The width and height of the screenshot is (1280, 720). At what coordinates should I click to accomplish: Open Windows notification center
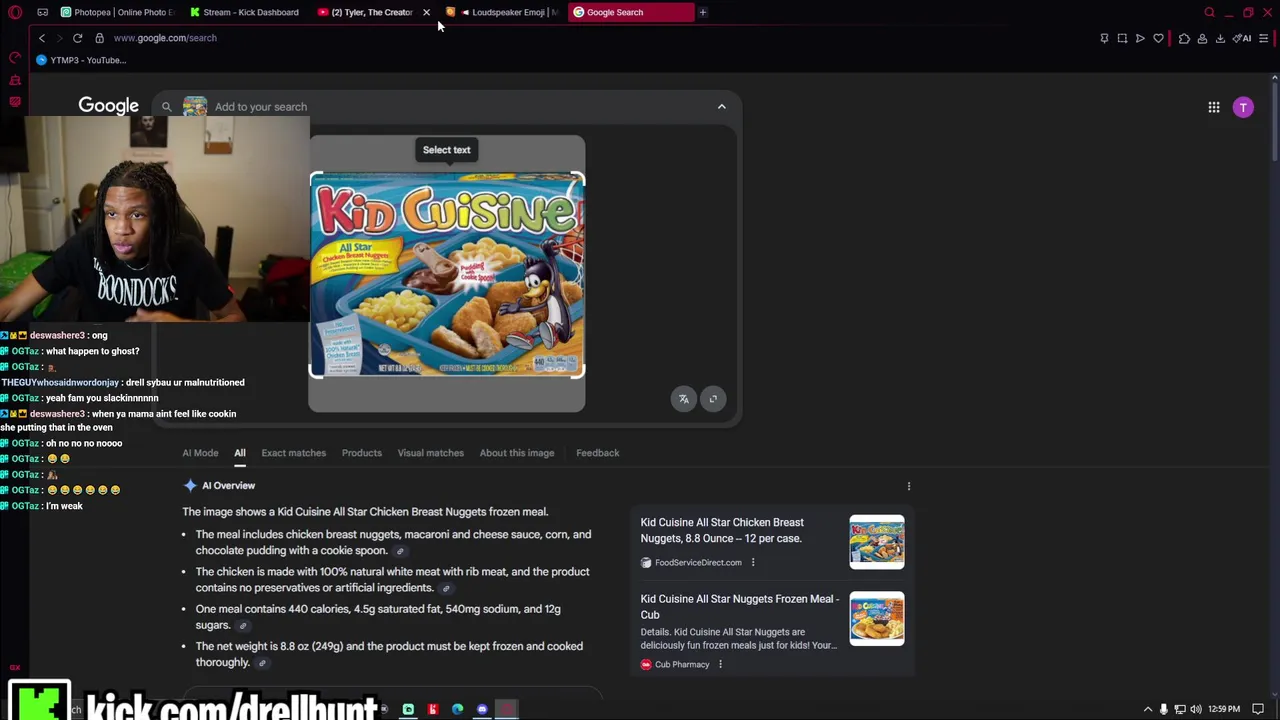point(1258,709)
